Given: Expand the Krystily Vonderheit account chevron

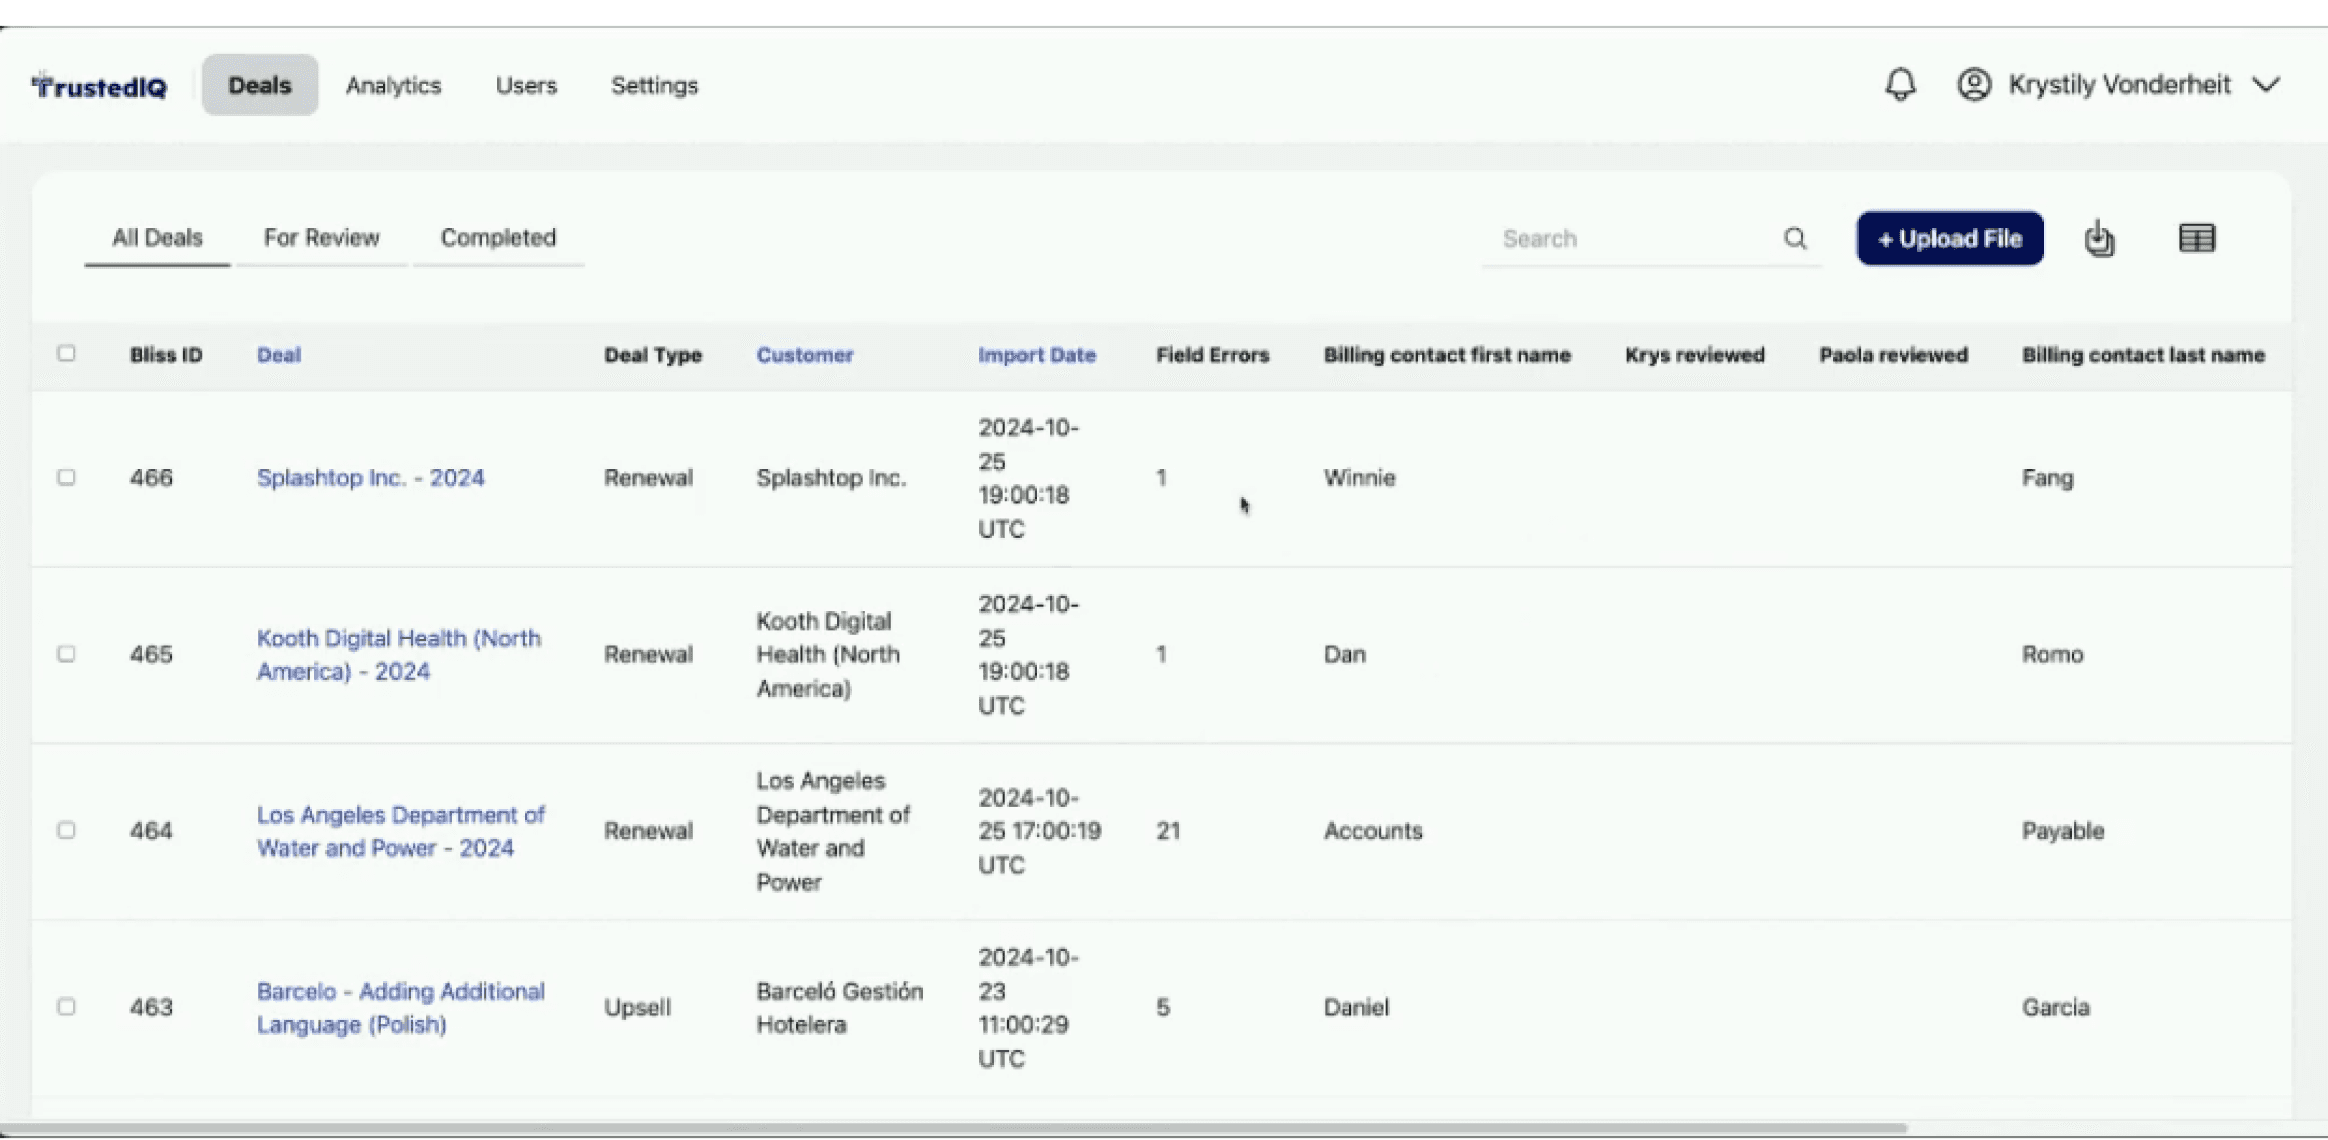Looking at the screenshot, I should click(x=2266, y=85).
